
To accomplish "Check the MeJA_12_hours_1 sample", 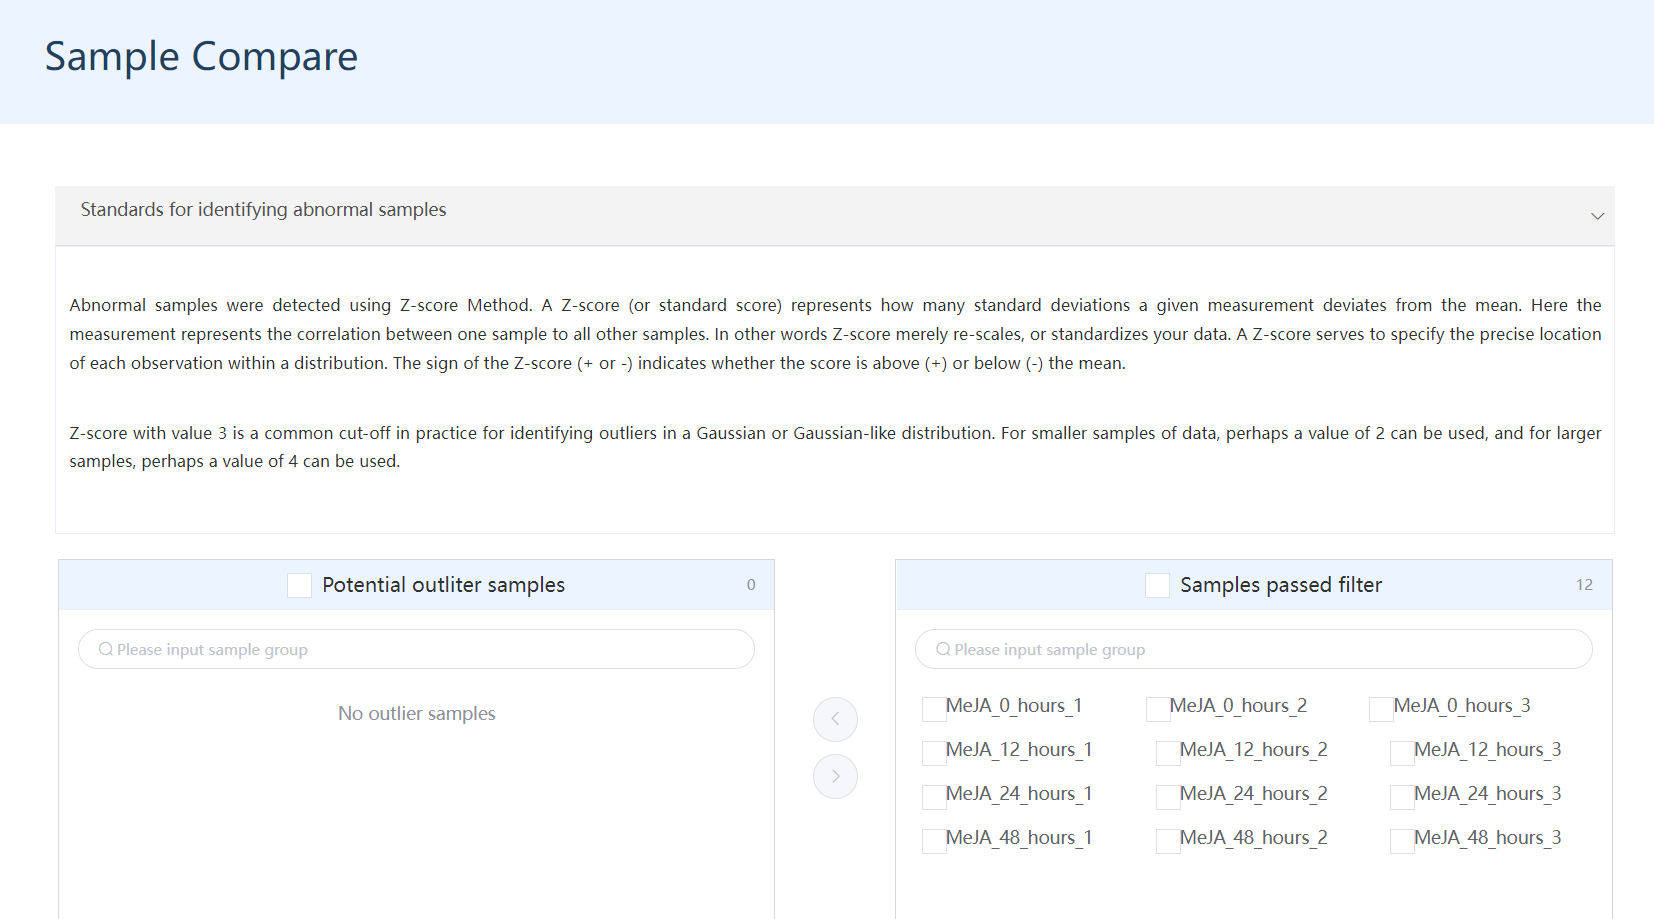I will tap(934, 753).
